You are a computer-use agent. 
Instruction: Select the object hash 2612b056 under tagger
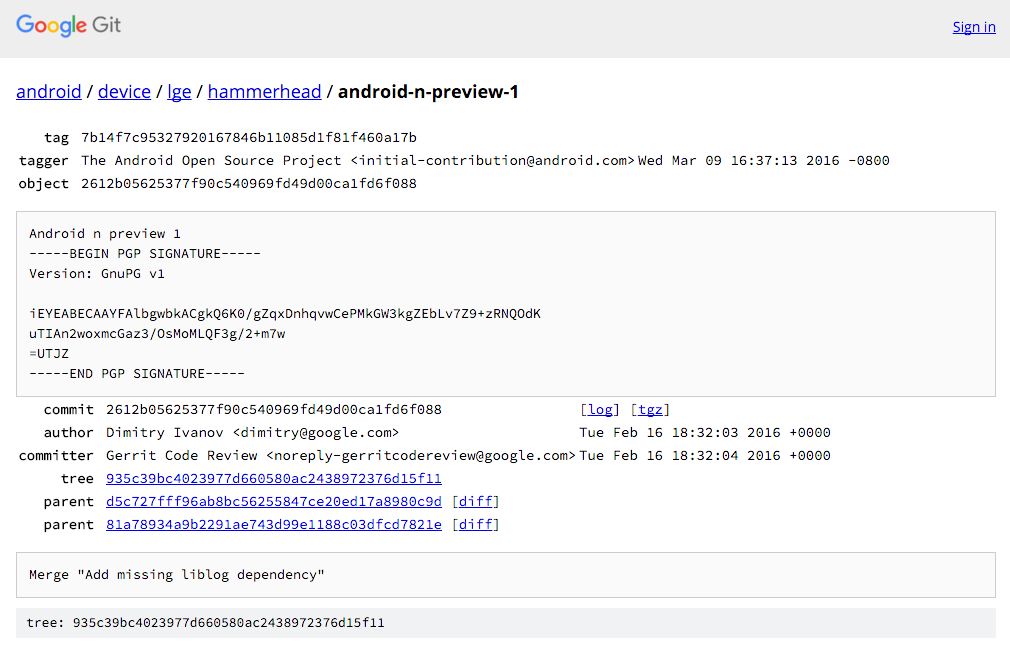pos(249,184)
